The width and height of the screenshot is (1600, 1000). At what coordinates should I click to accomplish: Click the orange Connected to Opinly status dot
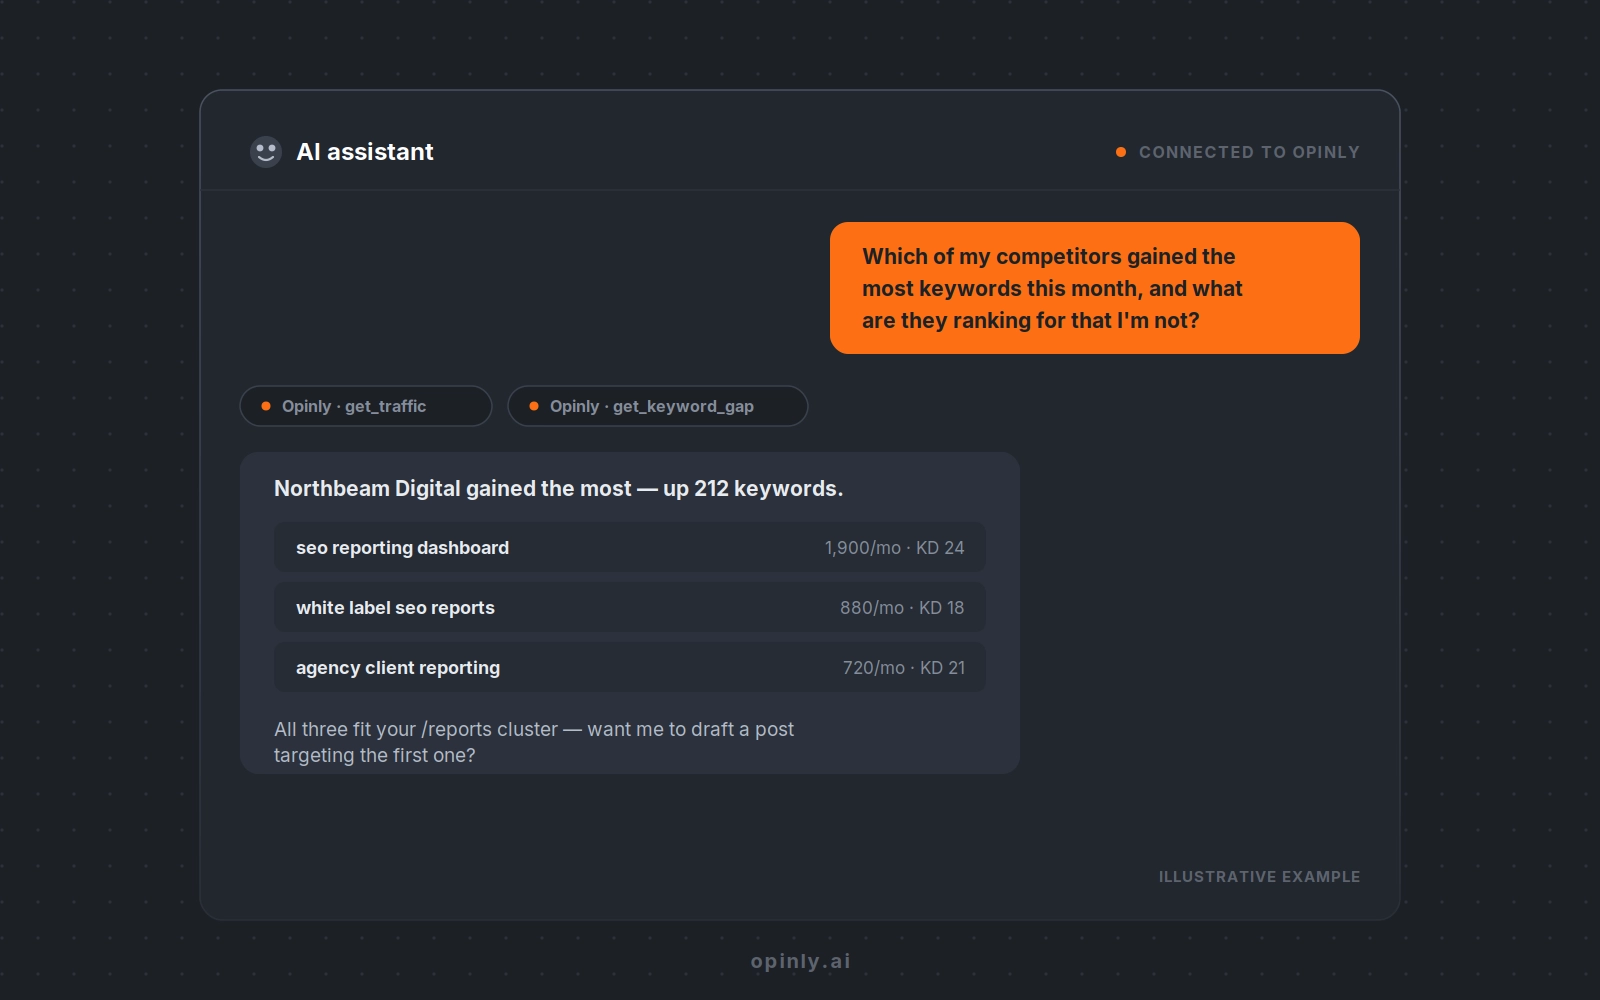1121,152
